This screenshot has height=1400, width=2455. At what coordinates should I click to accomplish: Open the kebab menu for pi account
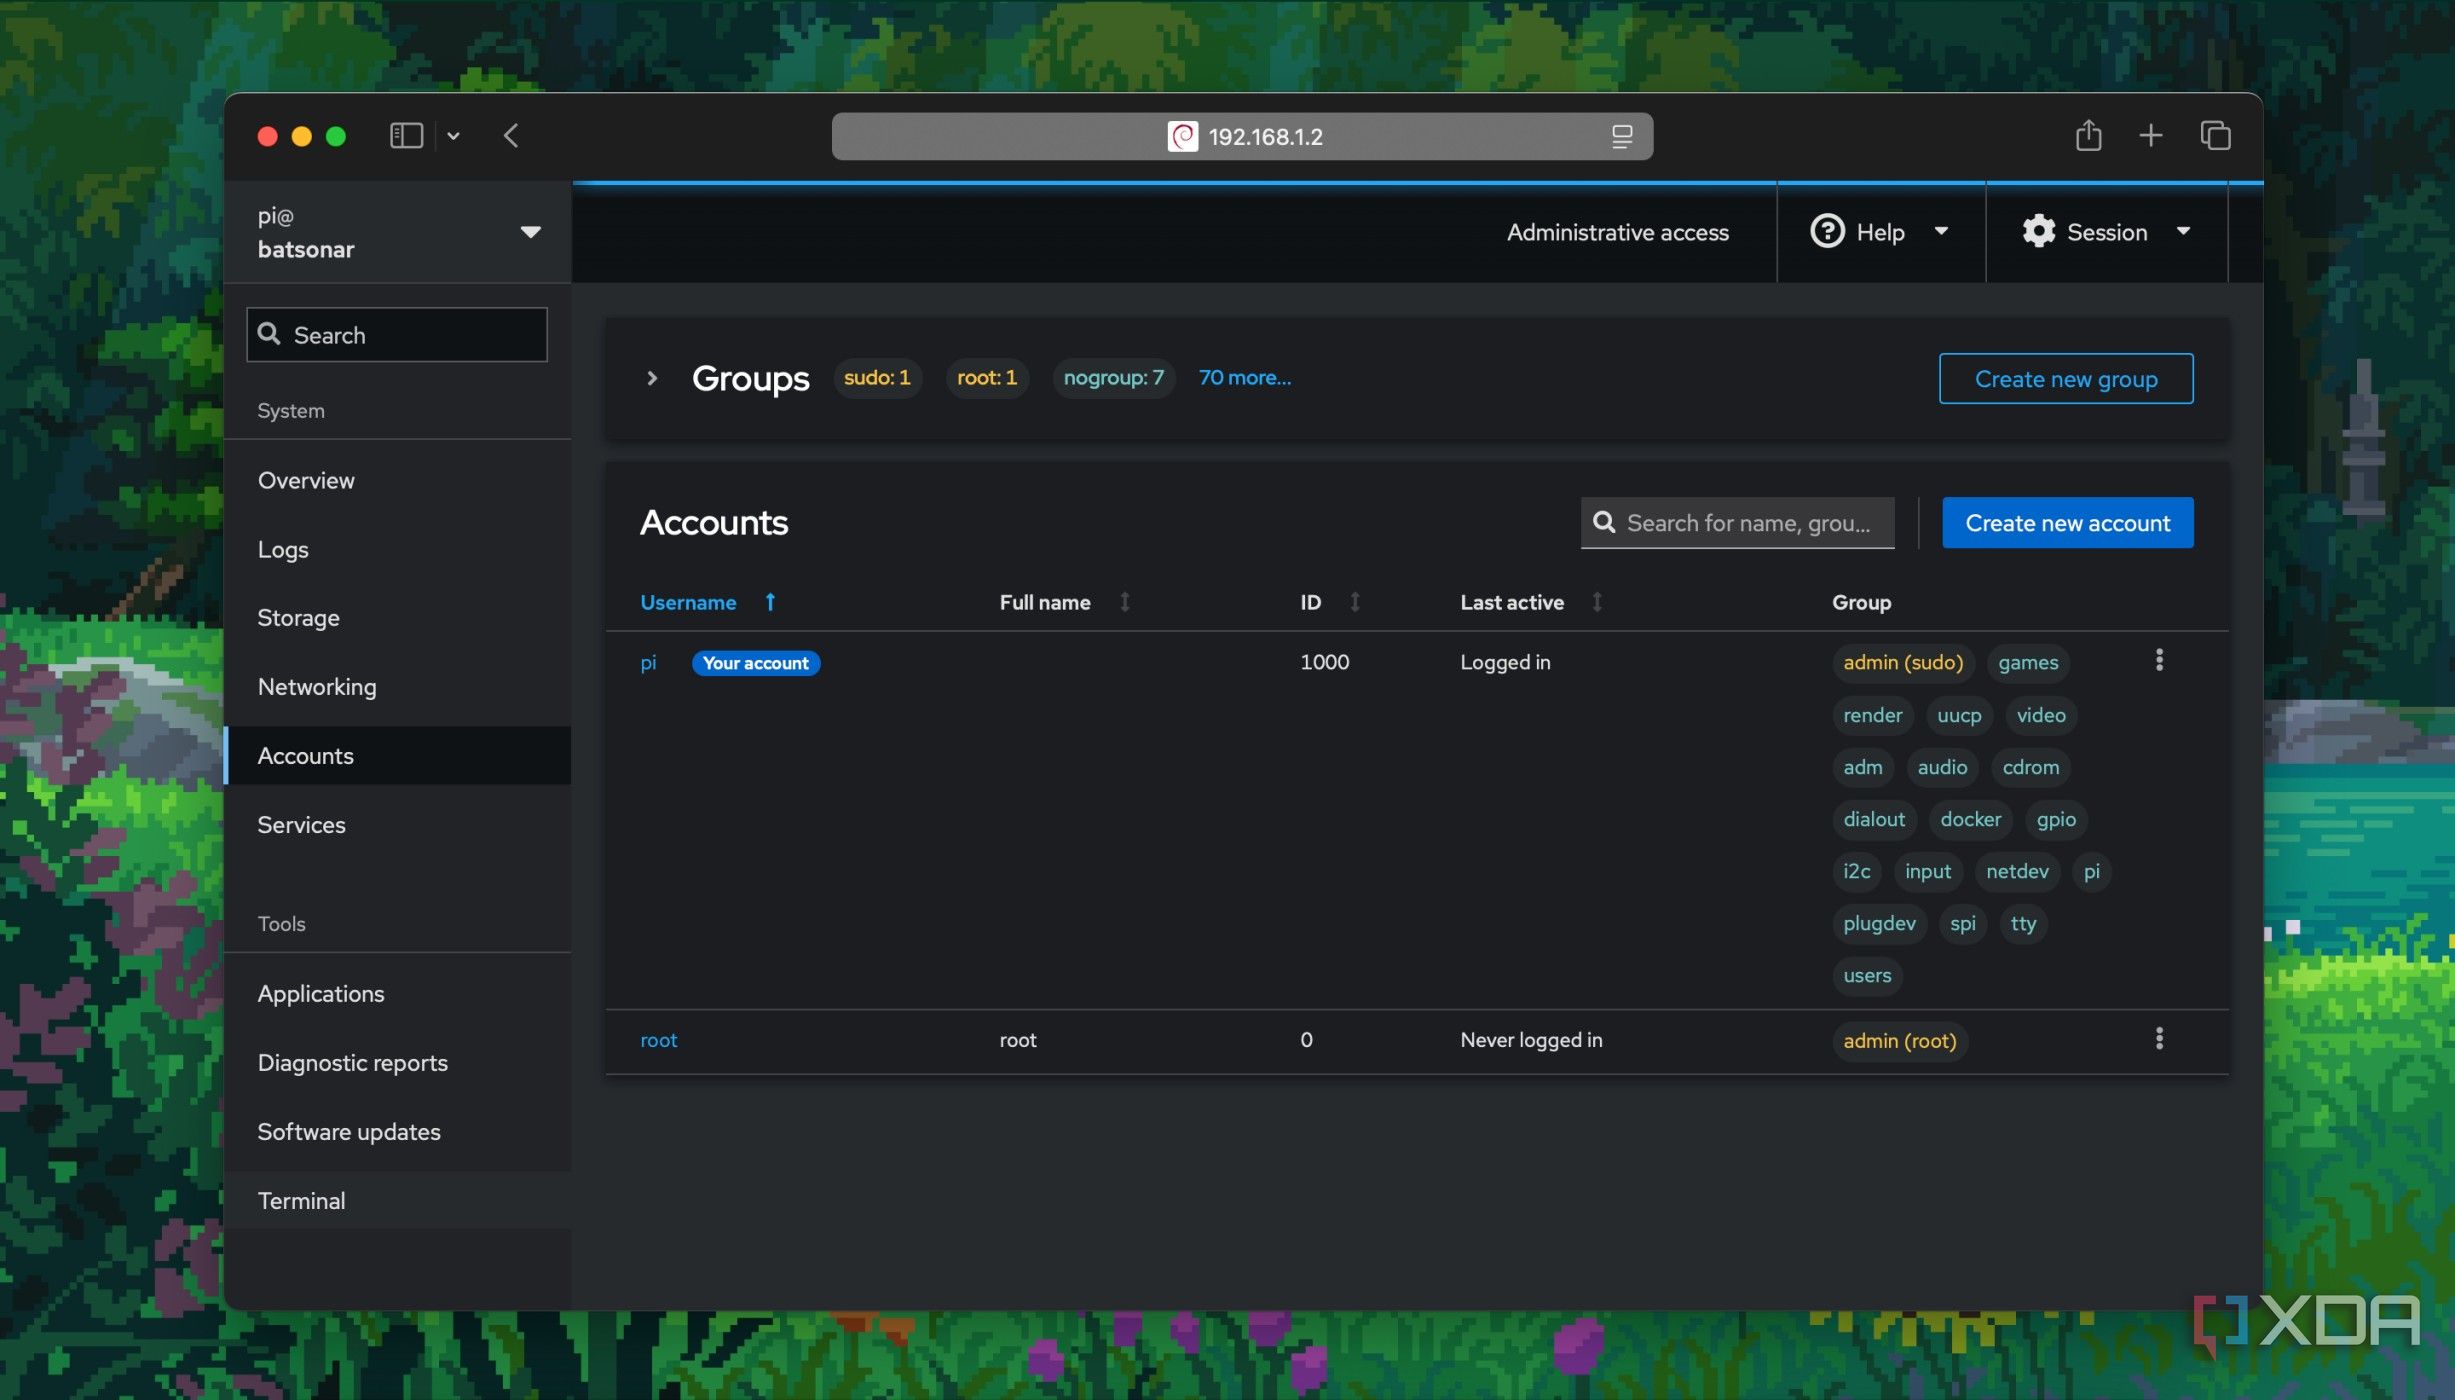[2159, 660]
